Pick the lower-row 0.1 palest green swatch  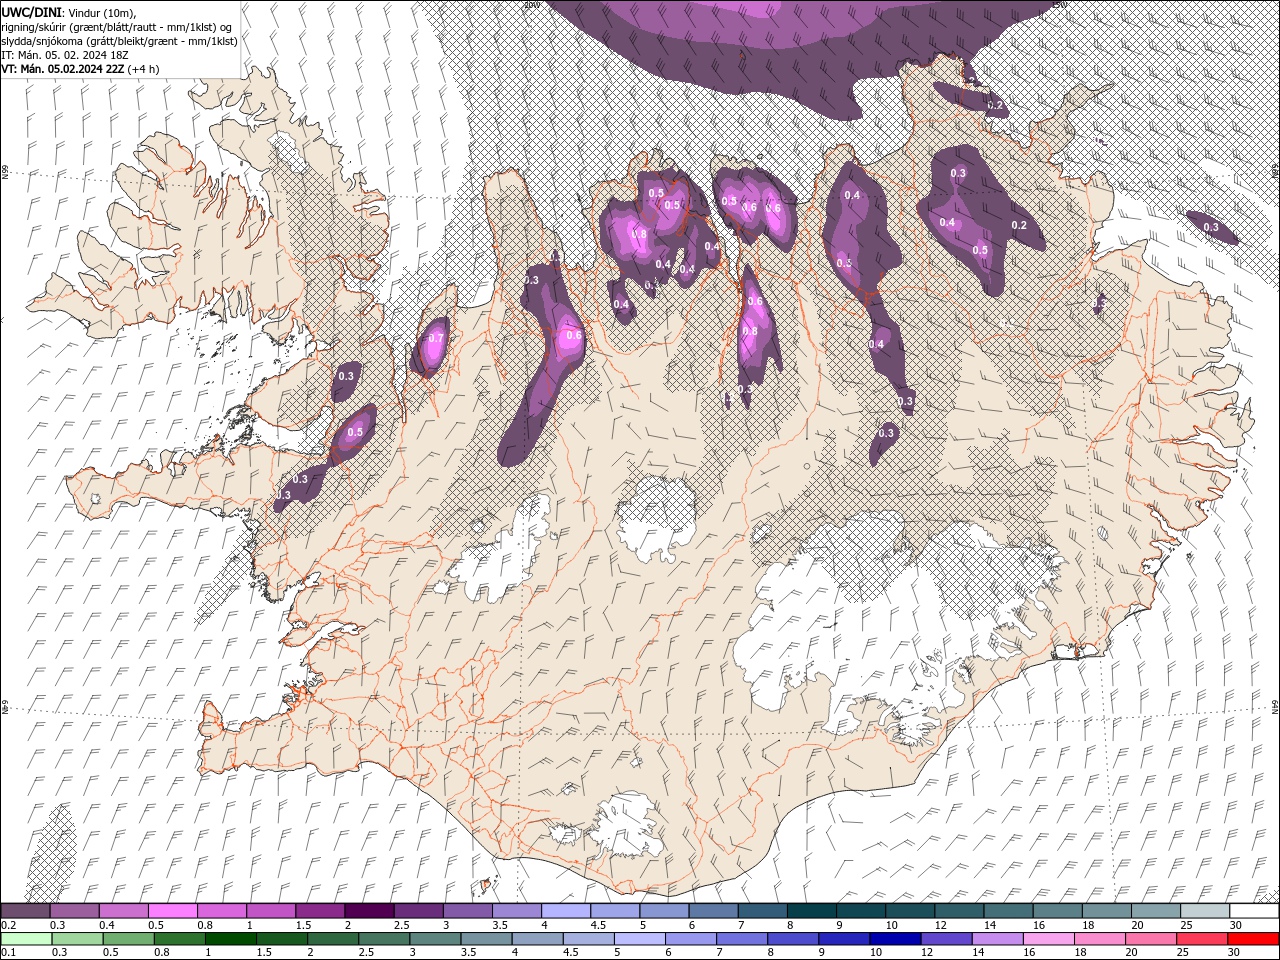point(26,939)
